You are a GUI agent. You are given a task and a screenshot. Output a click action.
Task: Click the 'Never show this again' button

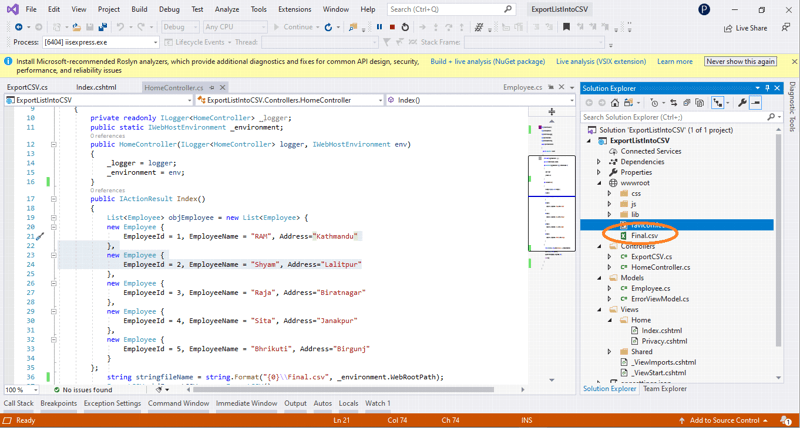741,61
